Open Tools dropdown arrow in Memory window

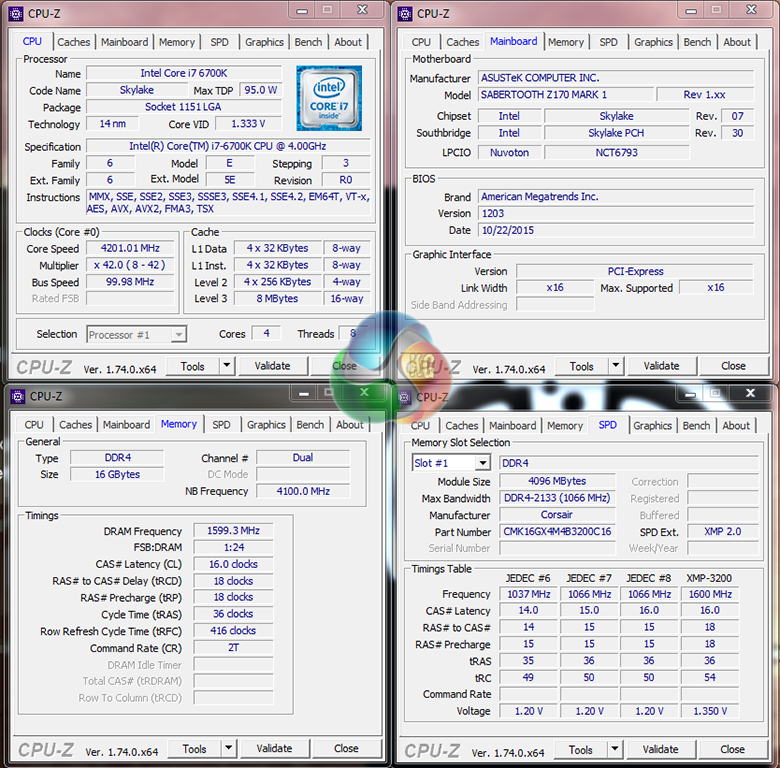(228, 748)
